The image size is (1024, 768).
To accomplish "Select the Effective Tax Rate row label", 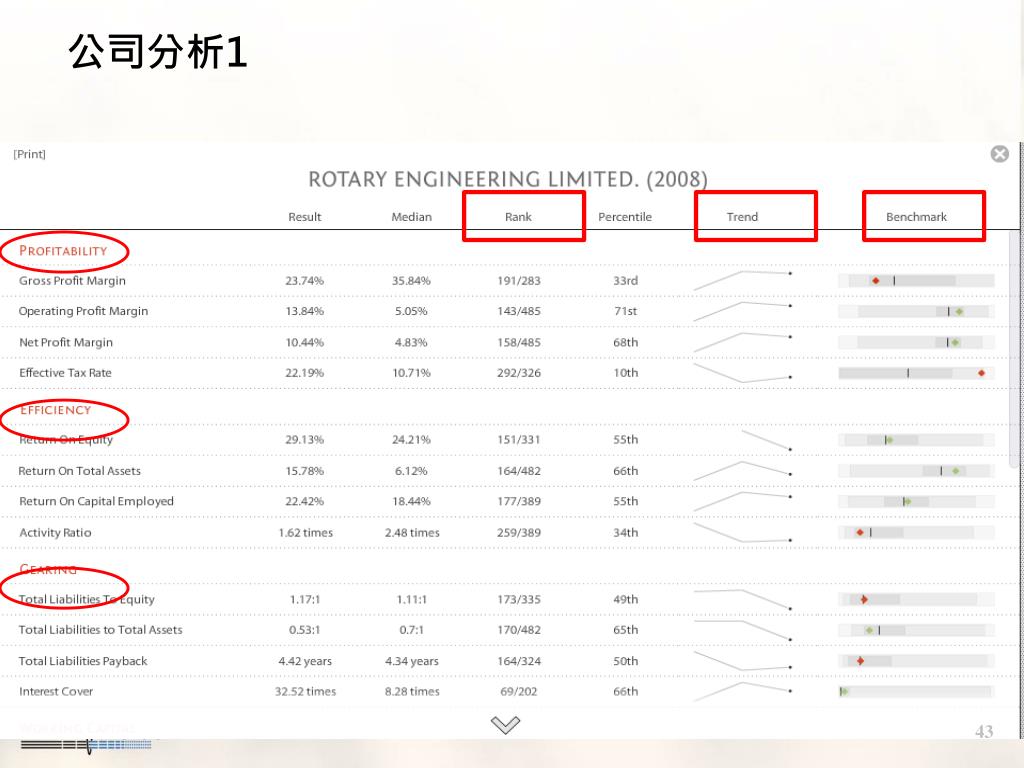I will tap(65, 373).
